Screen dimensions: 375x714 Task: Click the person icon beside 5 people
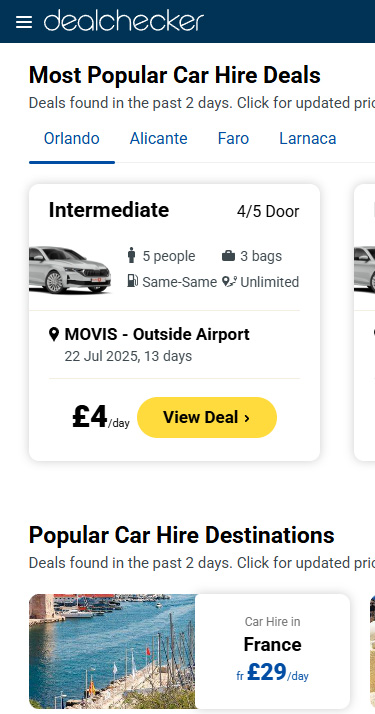click(x=132, y=256)
